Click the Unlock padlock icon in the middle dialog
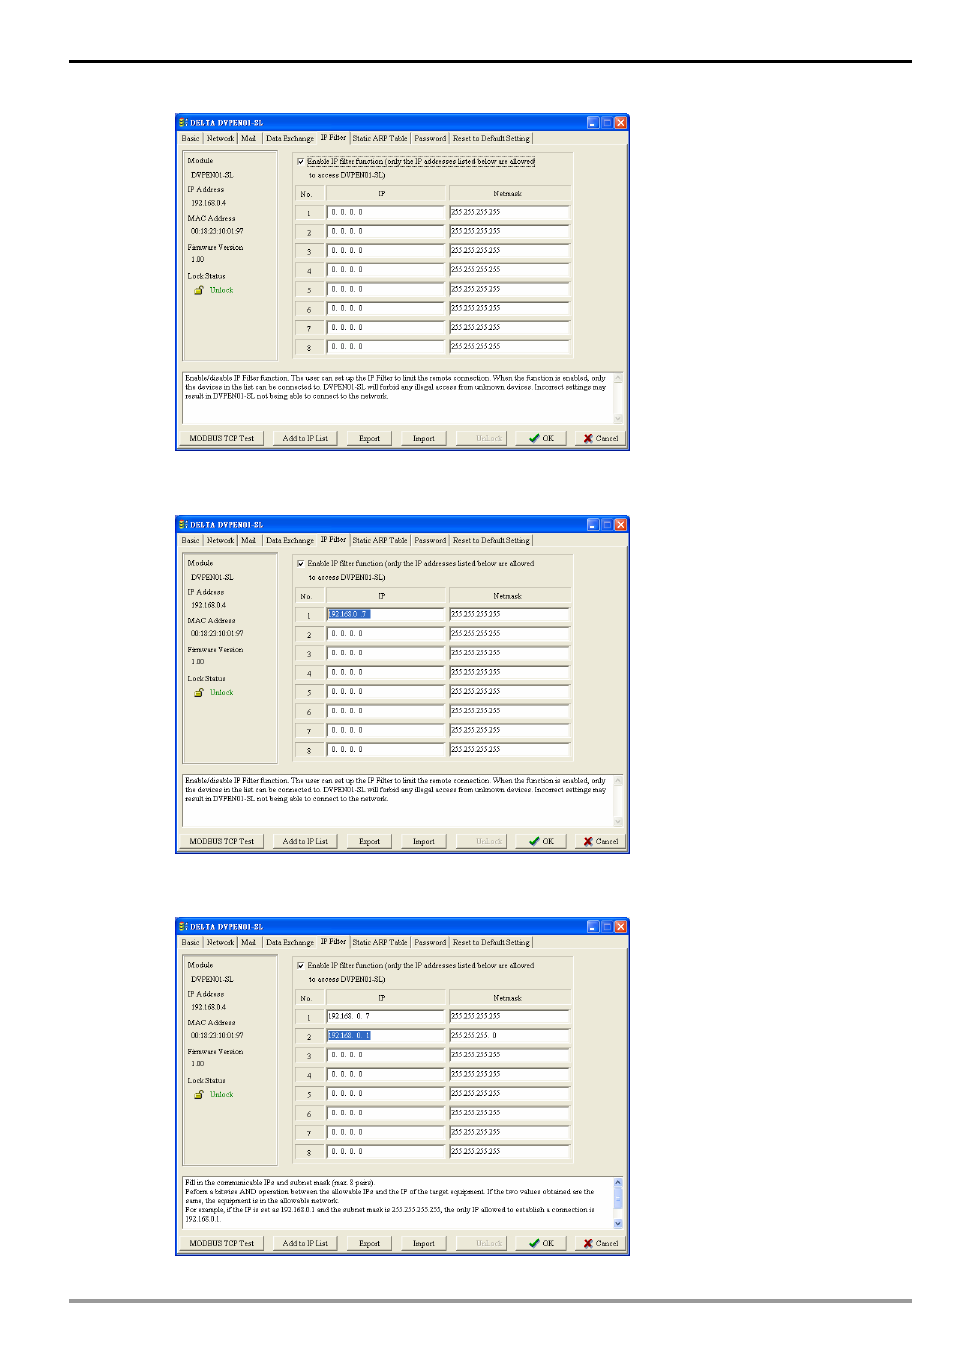This screenshot has width=954, height=1350. 199,692
